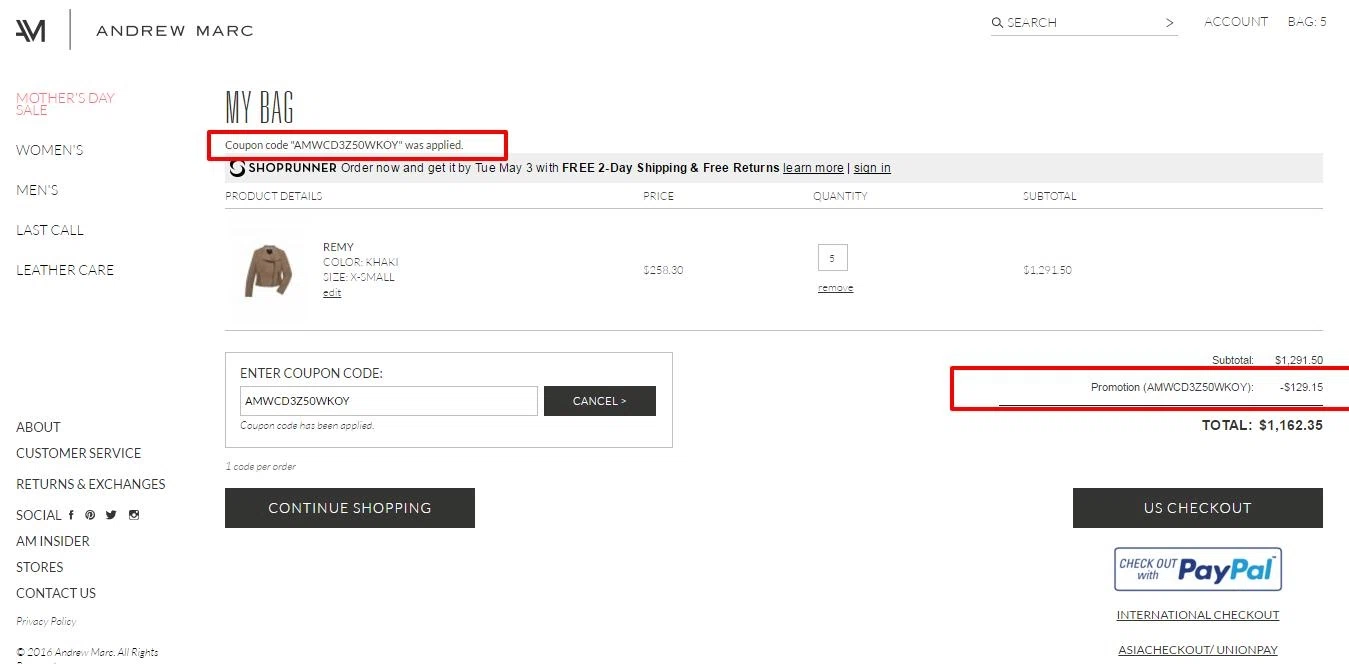The width and height of the screenshot is (1349, 664).
Task: Click the SUBTOTAL column header
Action: point(1050,196)
